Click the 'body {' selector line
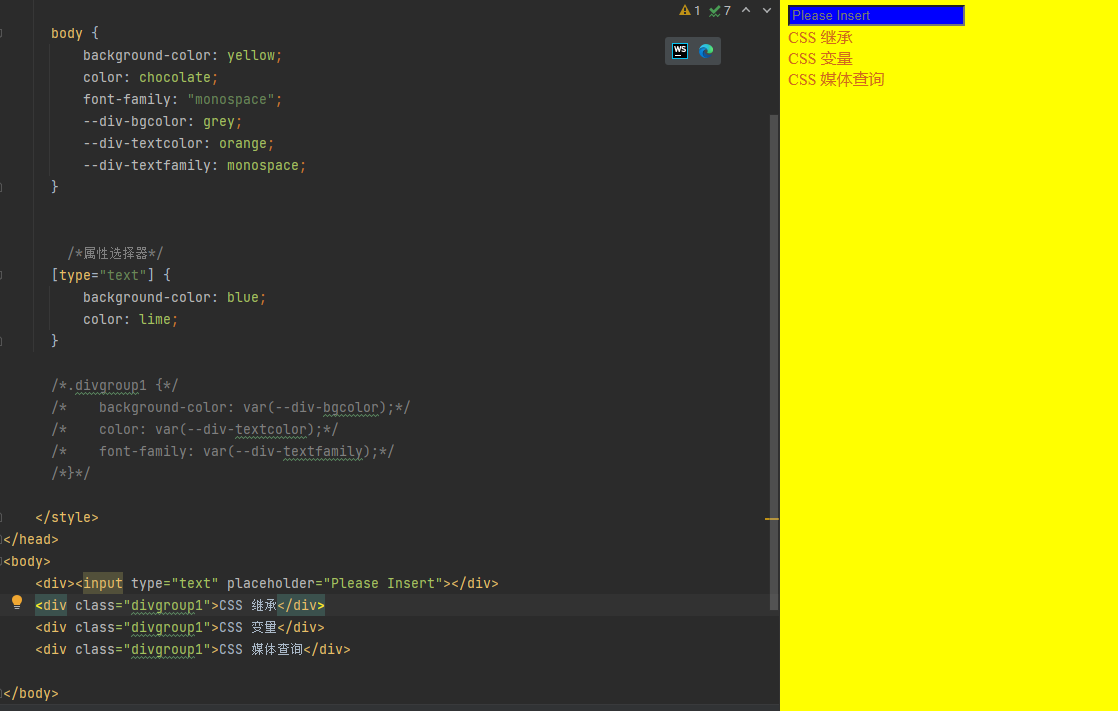Screen dimensions: 1118x711 tap(75, 34)
